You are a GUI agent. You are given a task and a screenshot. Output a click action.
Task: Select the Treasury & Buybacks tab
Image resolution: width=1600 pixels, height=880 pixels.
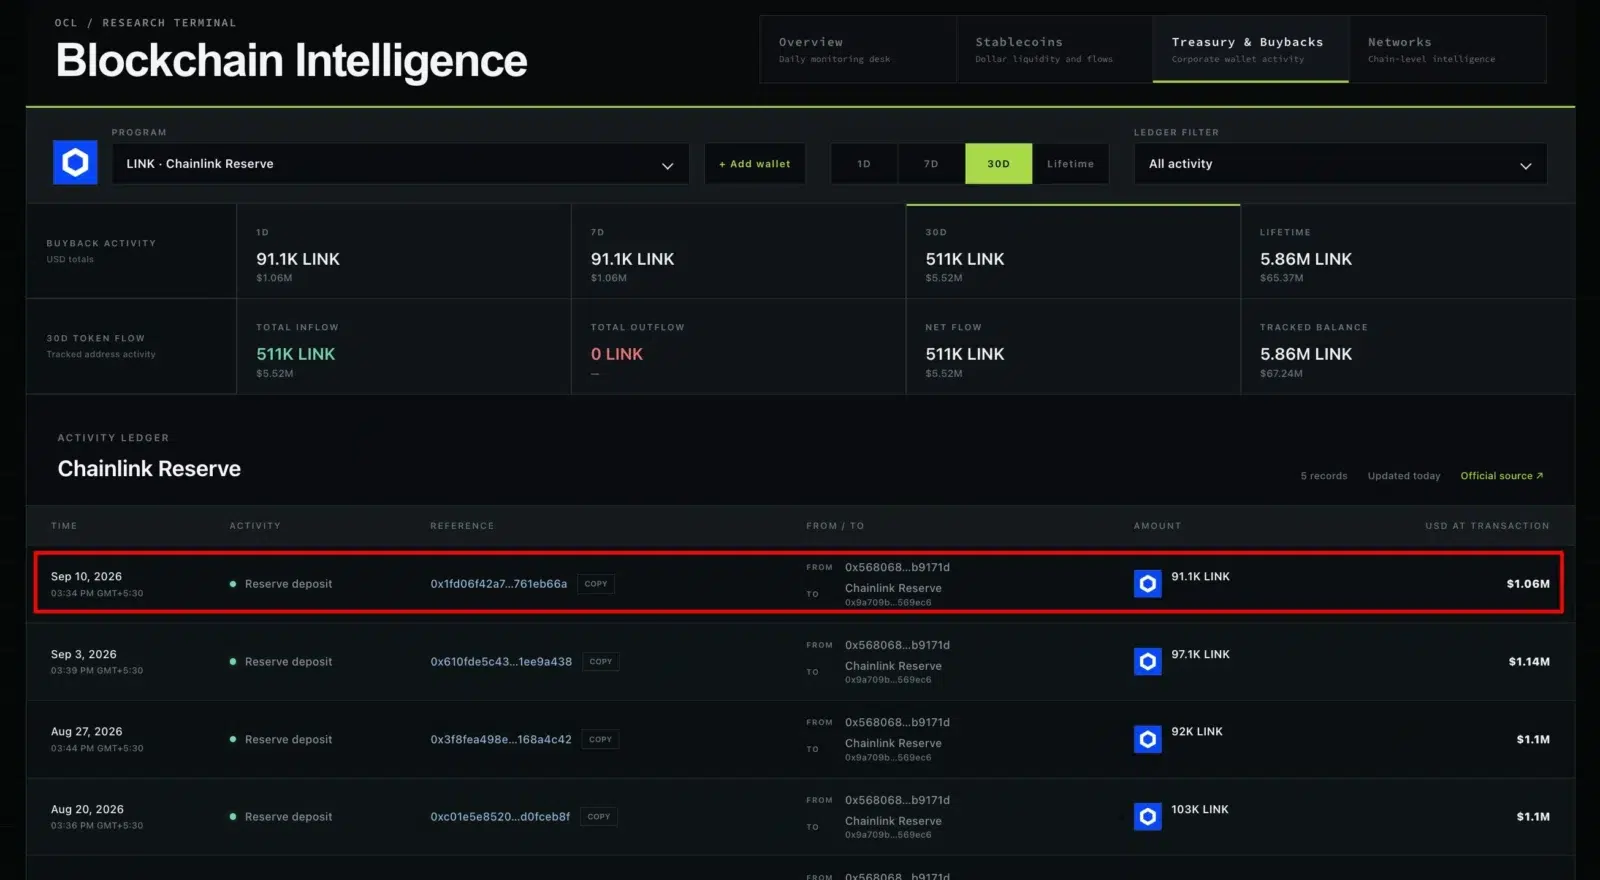[1250, 49]
